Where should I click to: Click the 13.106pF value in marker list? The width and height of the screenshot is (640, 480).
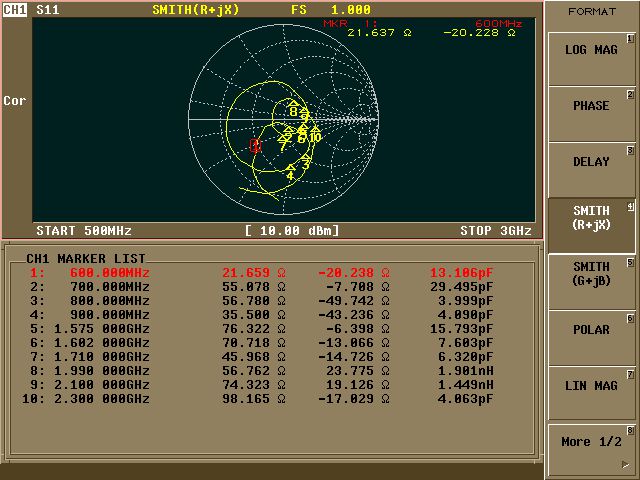(462, 273)
